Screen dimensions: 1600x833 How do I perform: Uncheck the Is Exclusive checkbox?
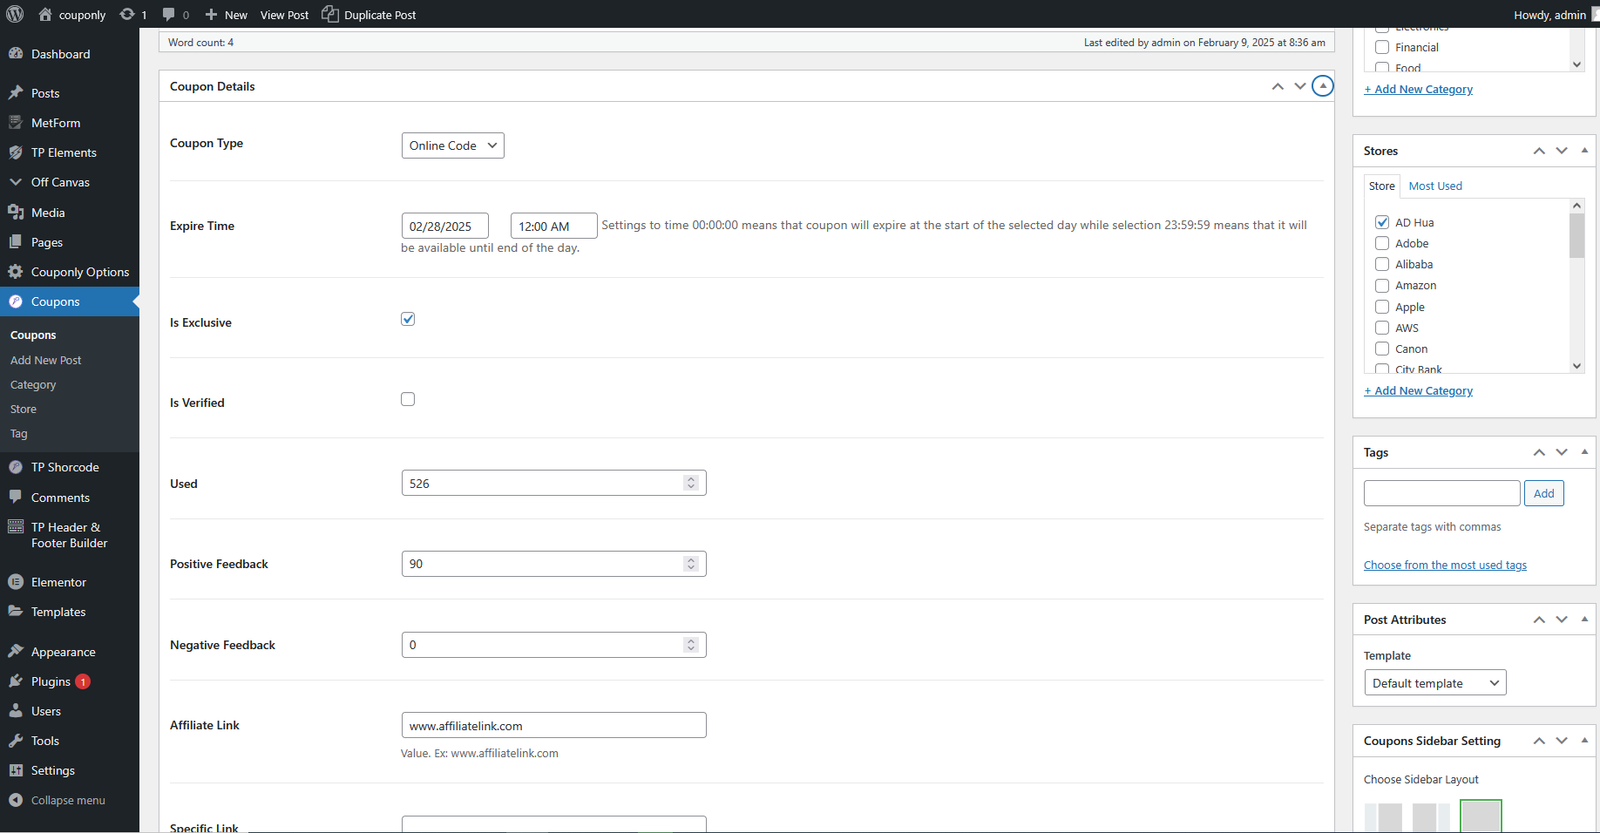[408, 319]
